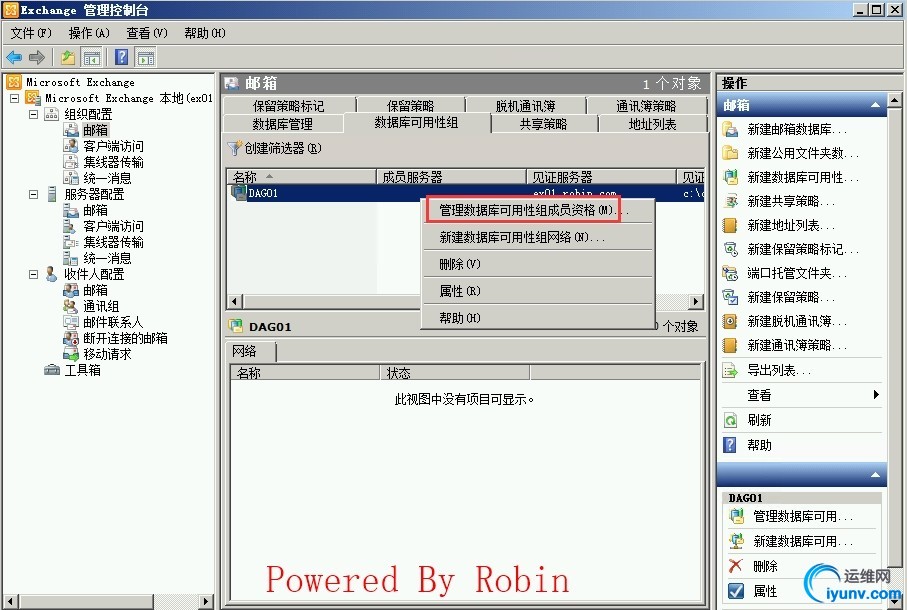
Task: Click the 新建保留策略 action icon
Action: (x=730, y=297)
